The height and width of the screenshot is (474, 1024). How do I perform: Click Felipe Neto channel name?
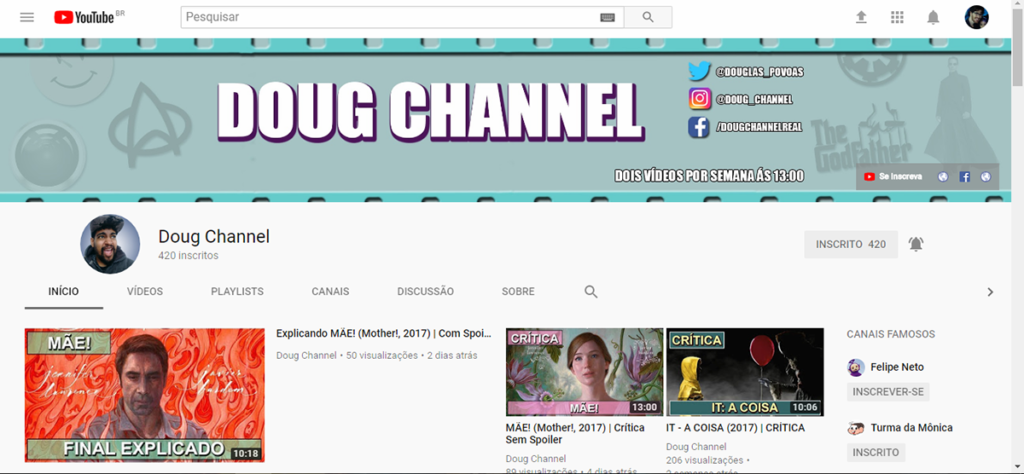coord(897,368)
